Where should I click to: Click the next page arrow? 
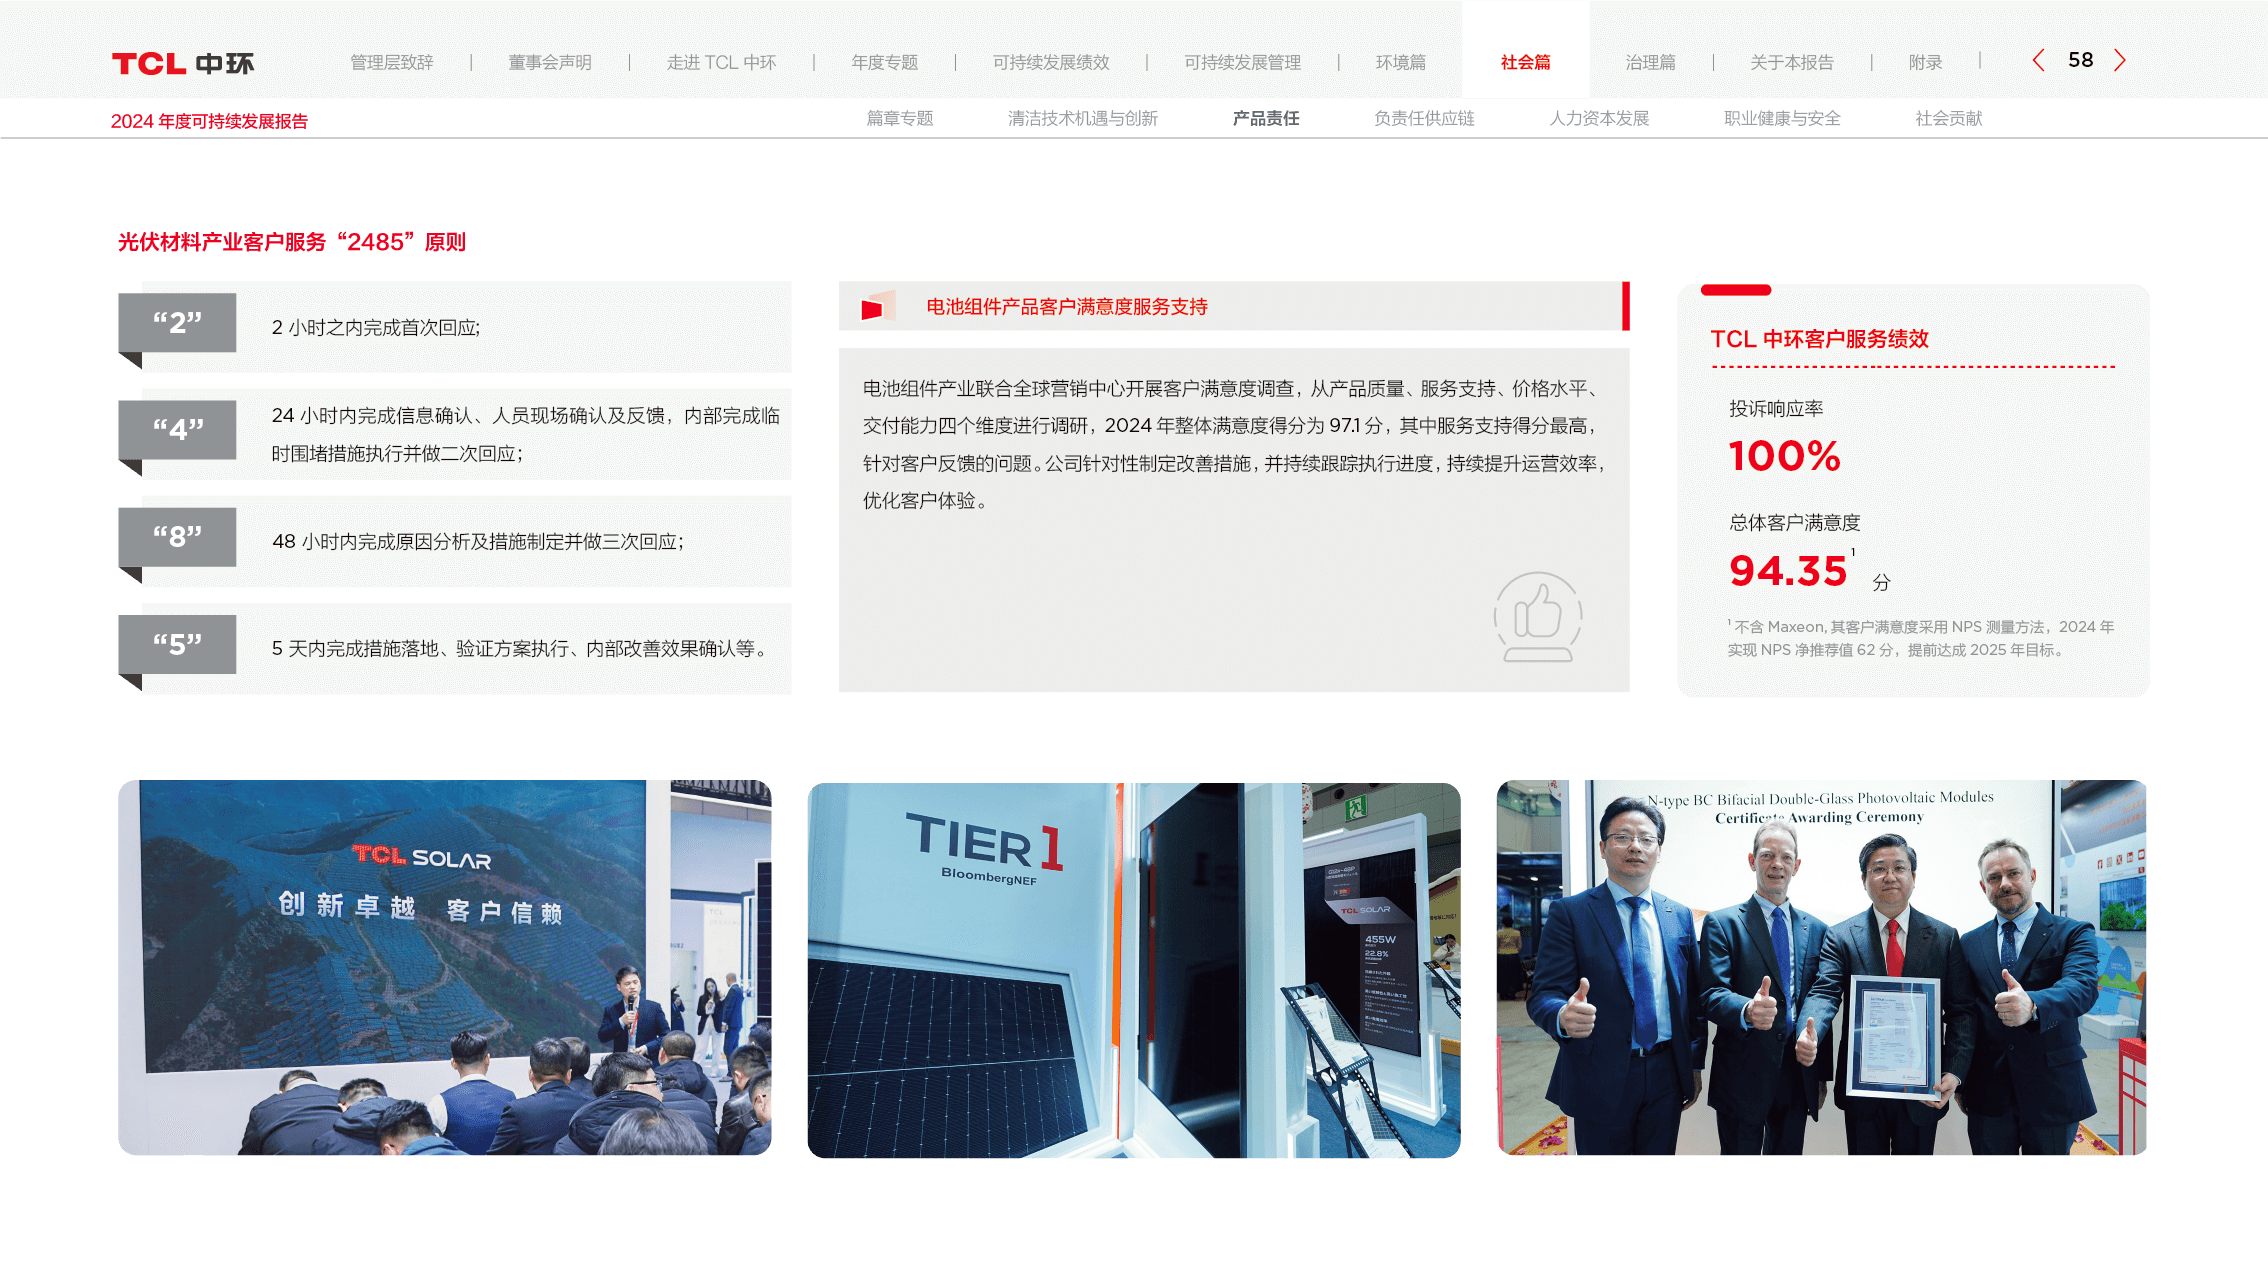point(2119,61)
